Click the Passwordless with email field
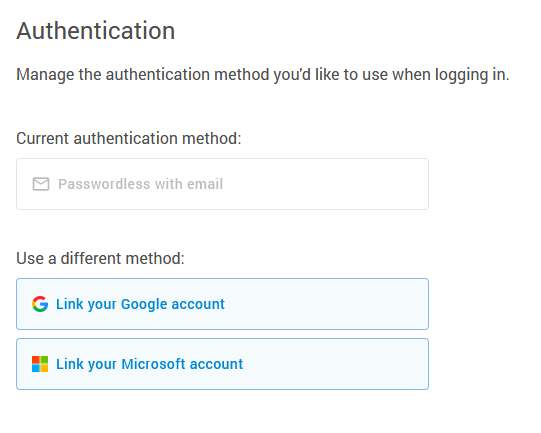541x433 pixels. tap(223, 184)
